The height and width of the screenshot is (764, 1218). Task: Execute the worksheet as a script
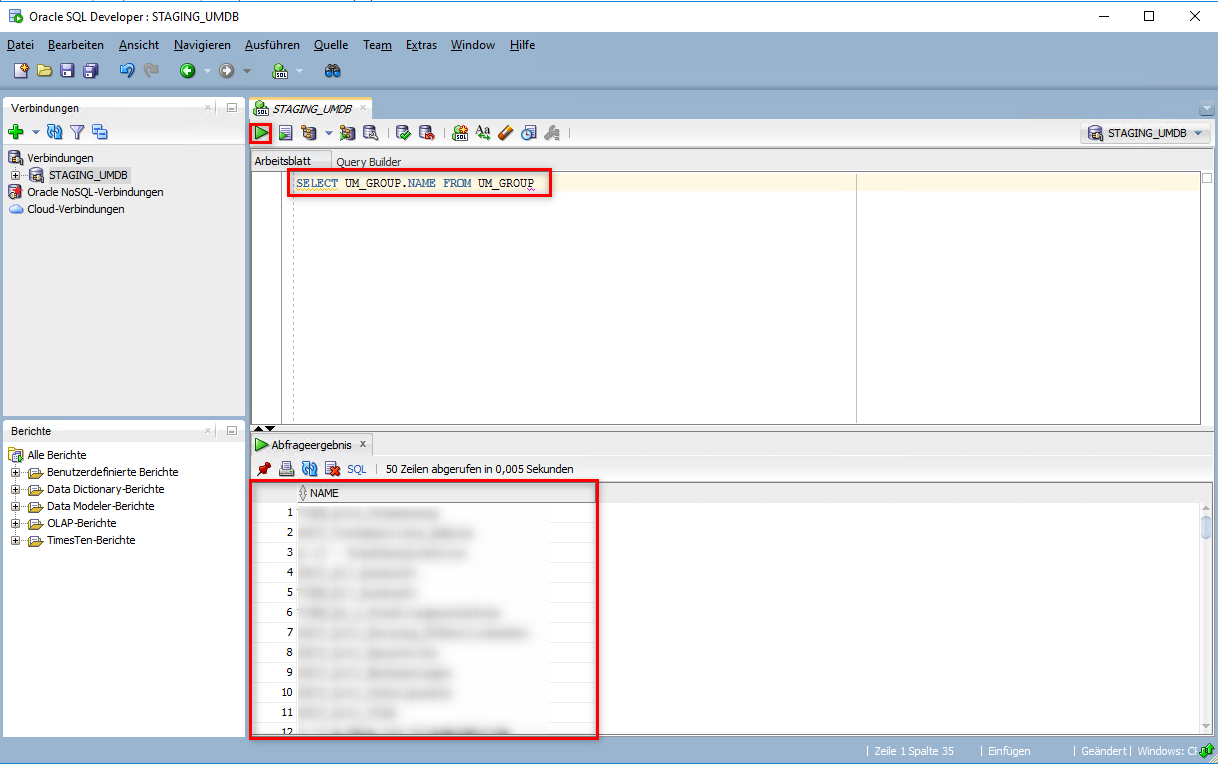(x=284, y=132)
